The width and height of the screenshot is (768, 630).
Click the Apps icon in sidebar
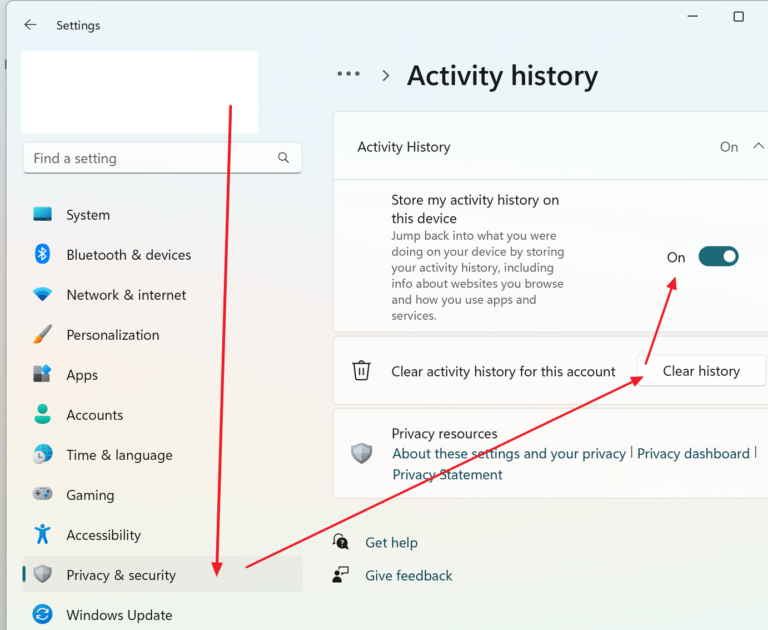[42, 374]
